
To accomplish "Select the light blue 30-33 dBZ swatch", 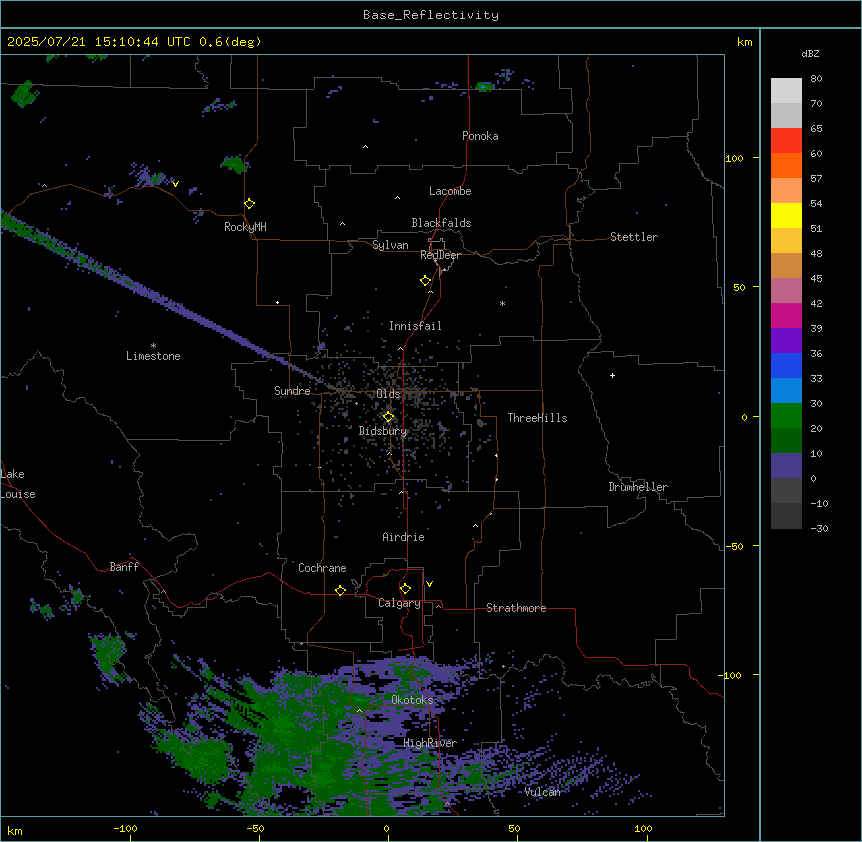I will tap(786, 391).
